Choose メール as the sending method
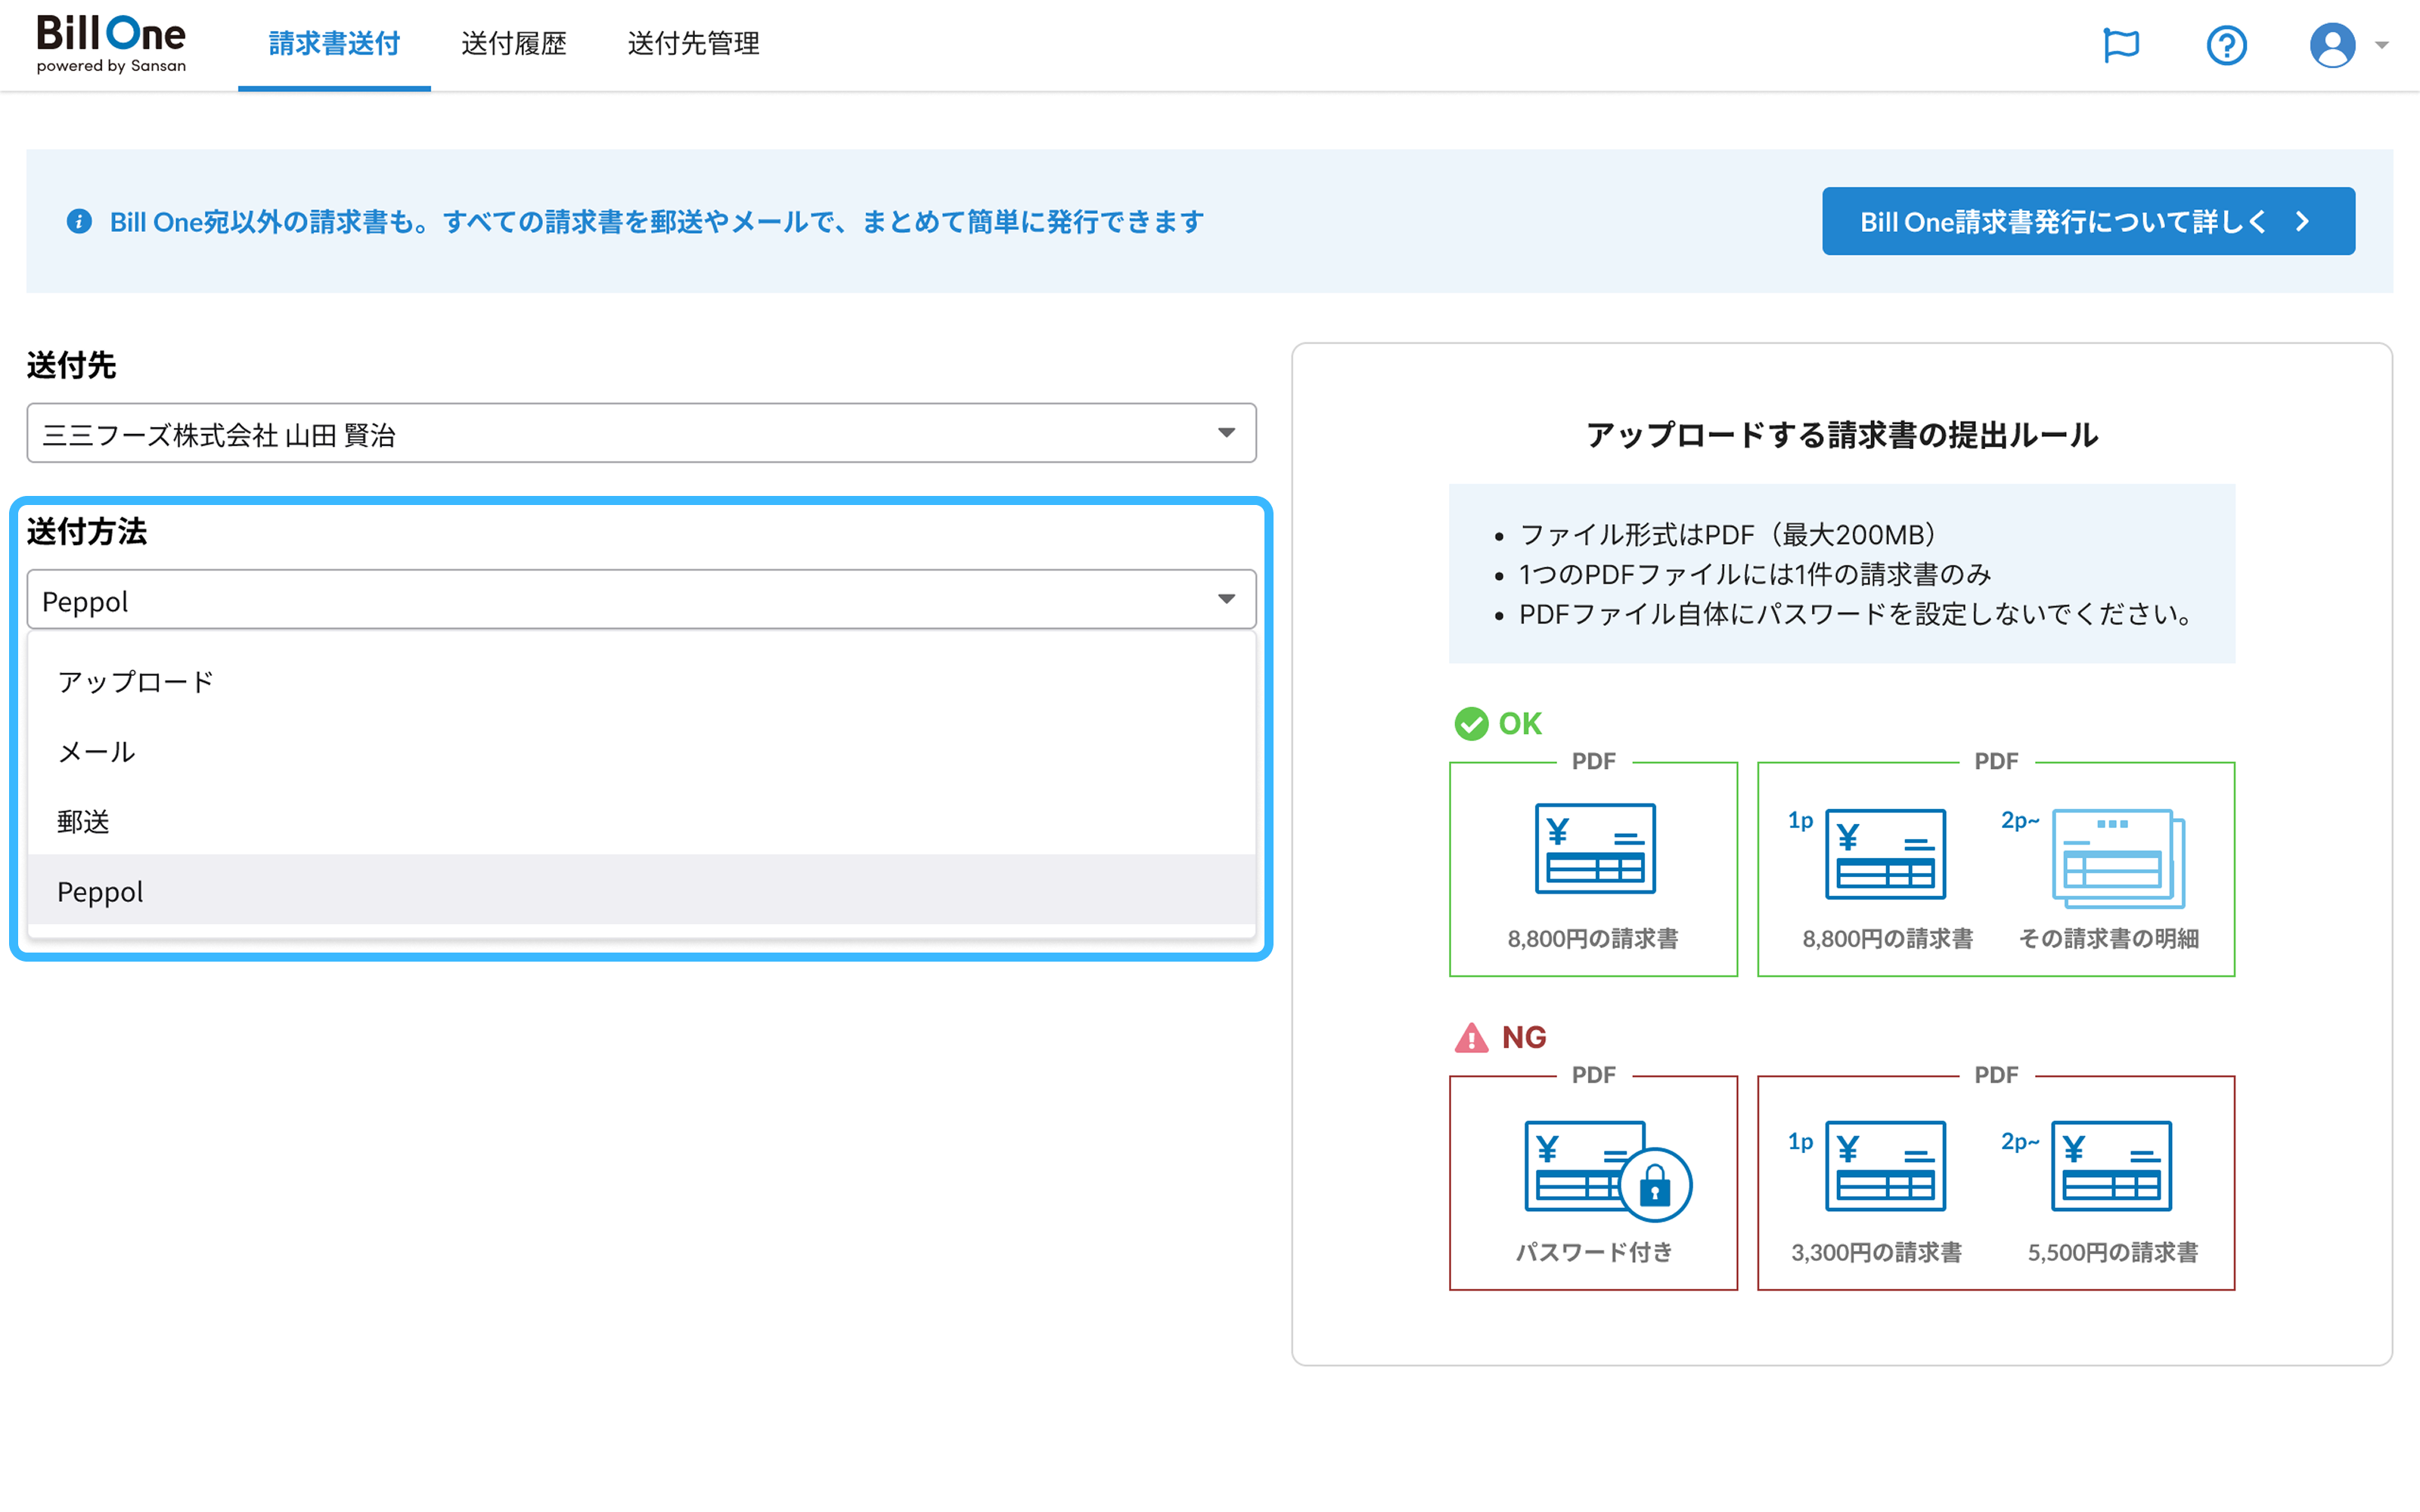The image size is (2420, 1512). click(96, 752)
